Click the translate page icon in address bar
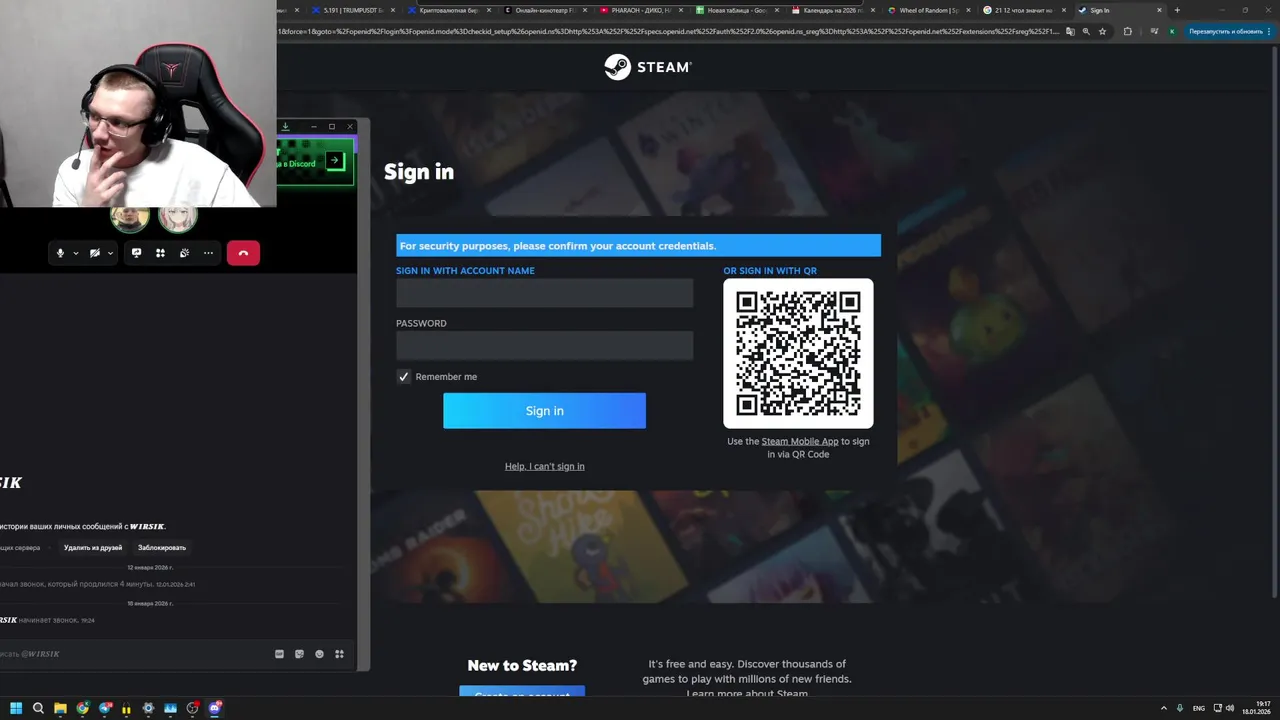The image size is (1280, 720). point(1070,31)
